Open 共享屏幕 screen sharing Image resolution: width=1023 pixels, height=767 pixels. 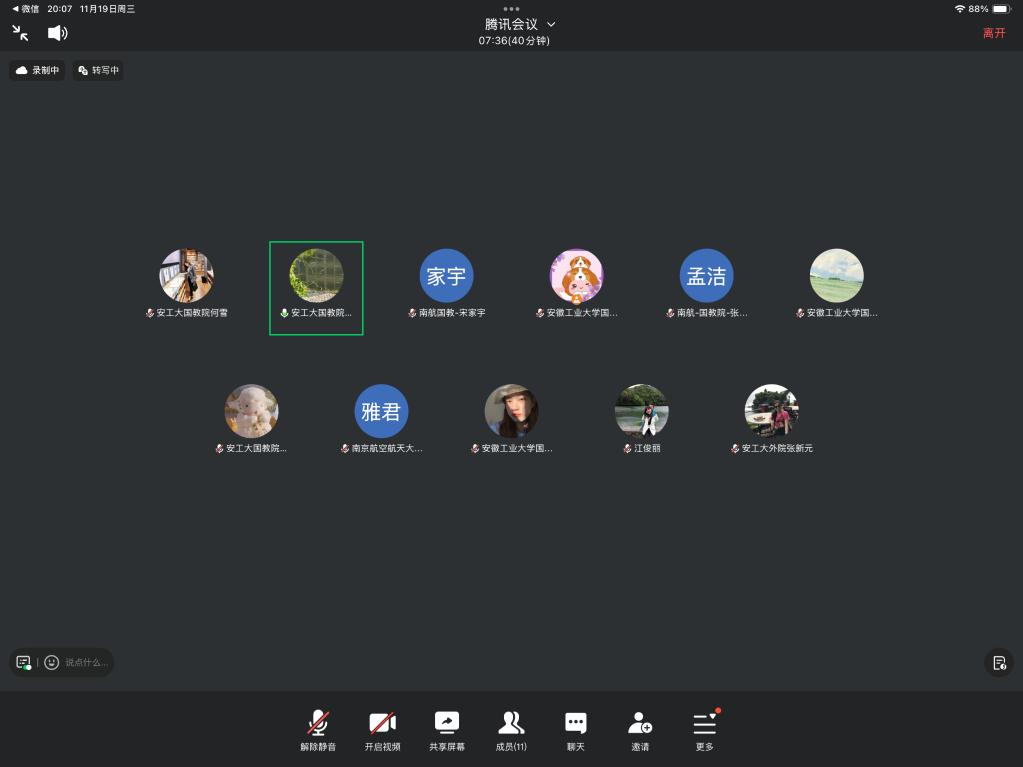coord(446,730)
